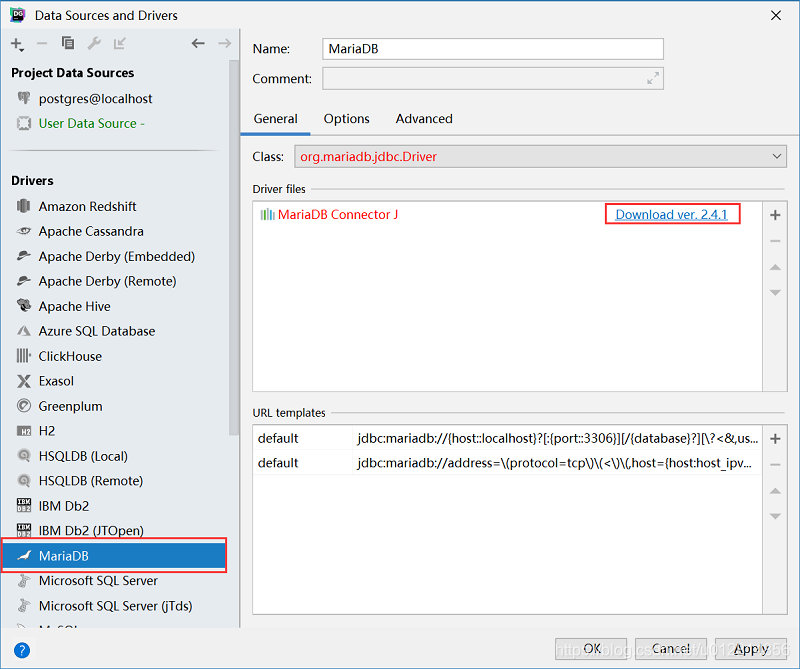Select Apache Derby (Embedded) driver

[x=117, y=256]
